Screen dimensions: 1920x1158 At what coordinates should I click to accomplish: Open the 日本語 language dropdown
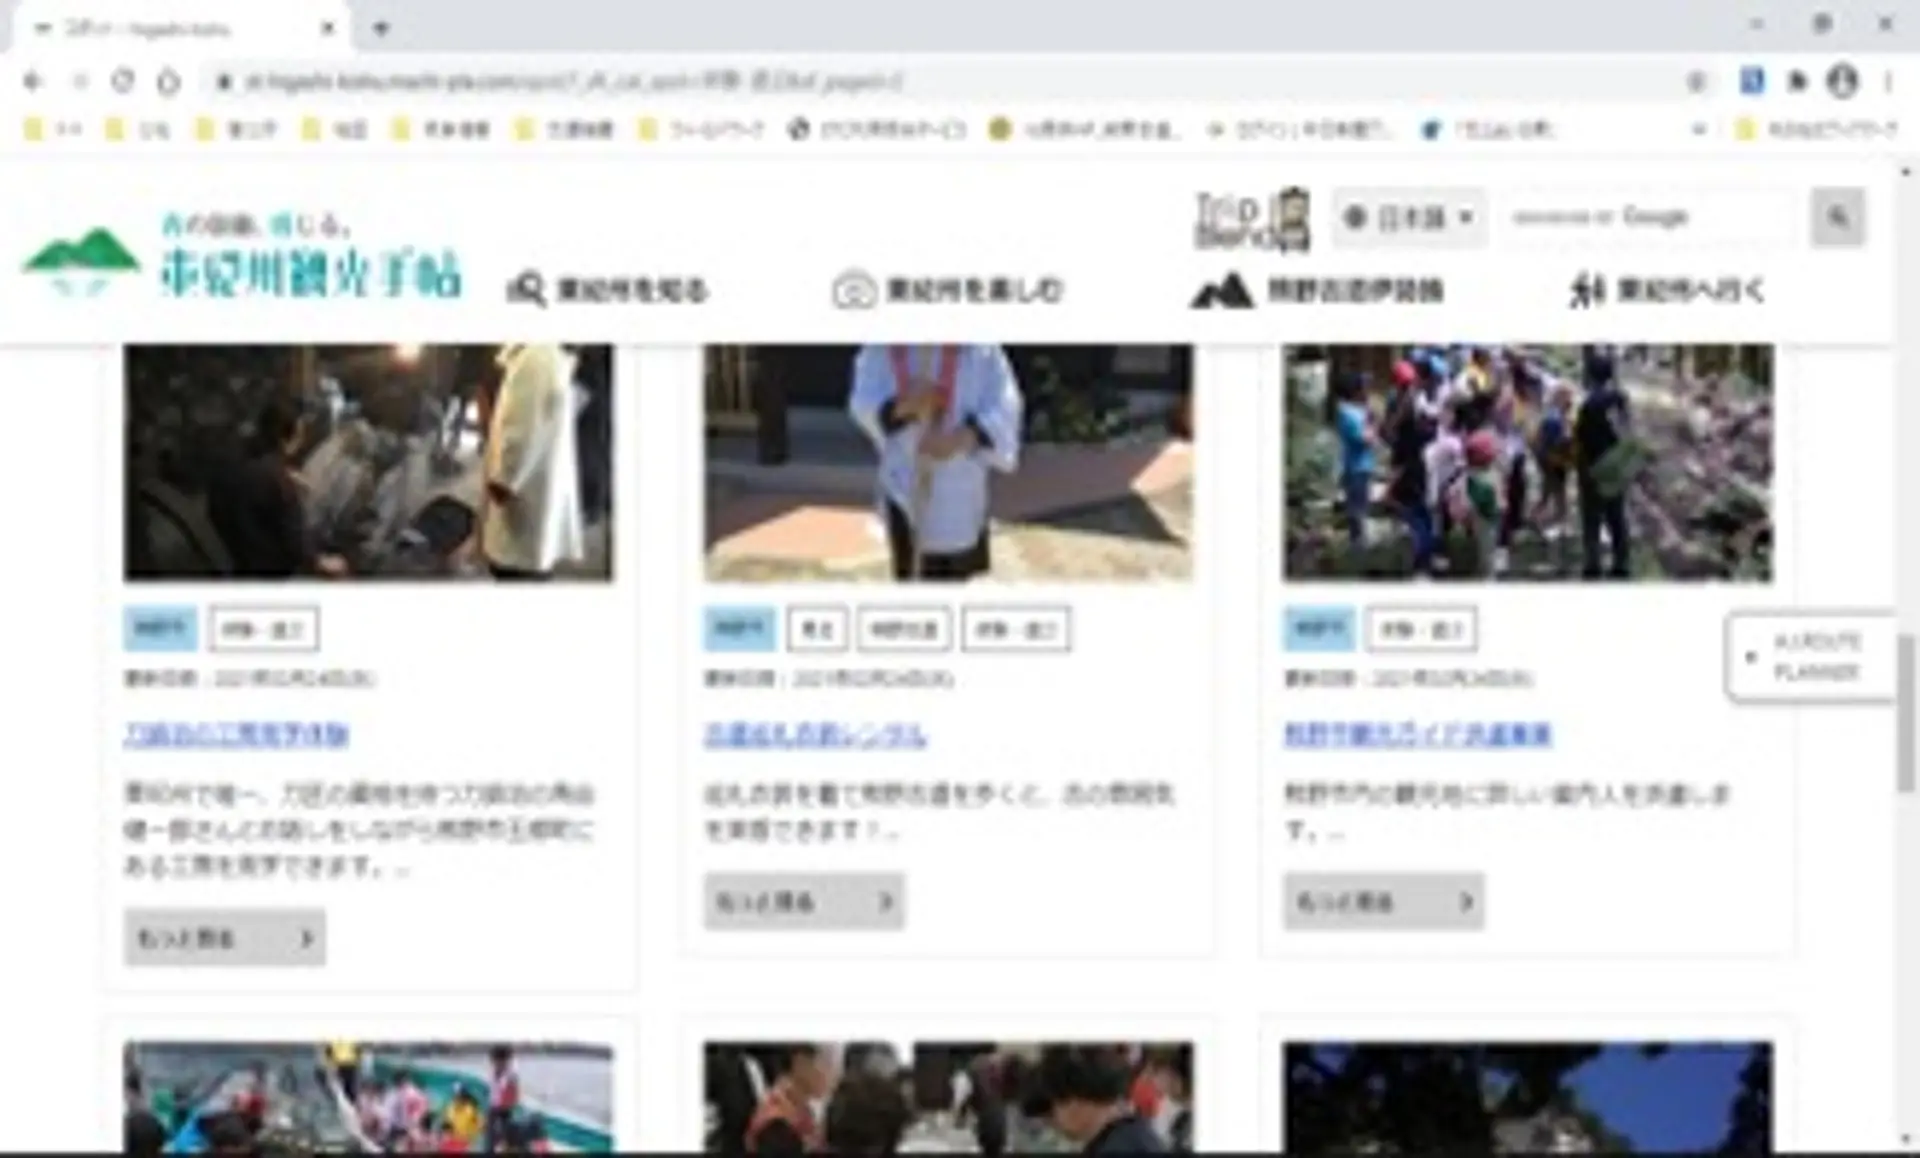pos(1409,217)
